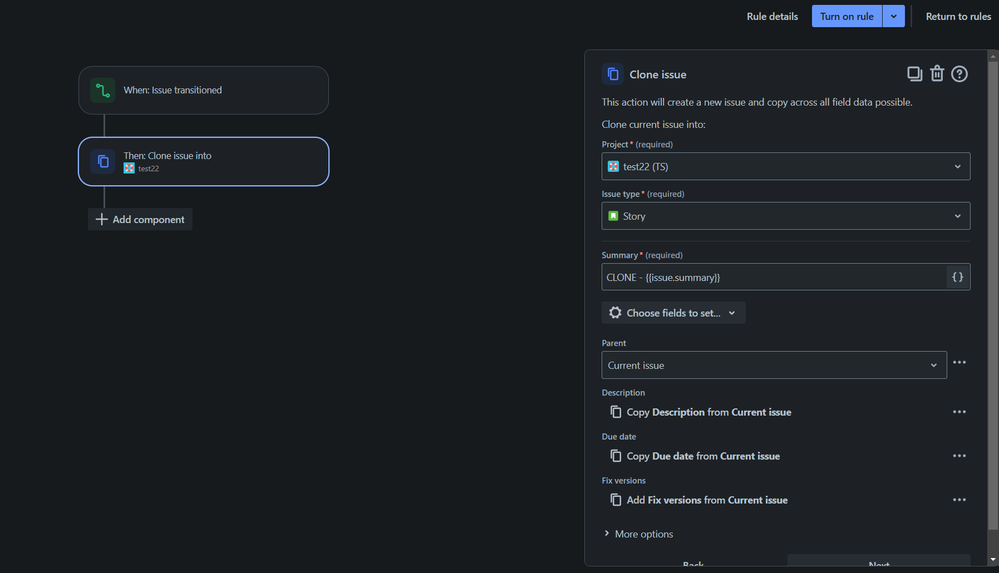
Task: Click the panel's vertical scrollbar thumb
Action: pyautogui.click(x=993, y=296)
